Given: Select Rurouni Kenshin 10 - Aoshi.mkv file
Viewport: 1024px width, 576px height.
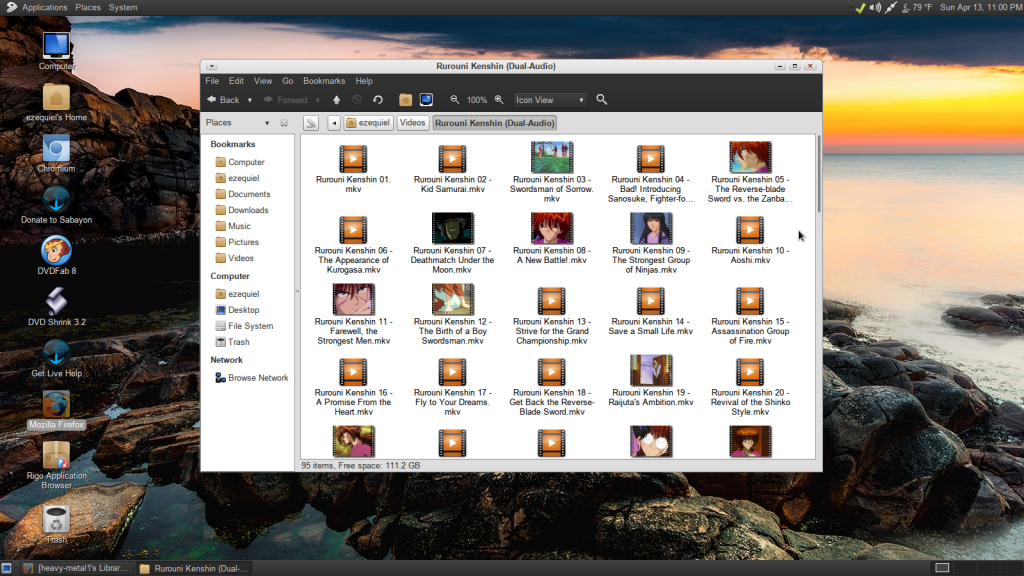Looking at the screenshot, I should [750, 240].
